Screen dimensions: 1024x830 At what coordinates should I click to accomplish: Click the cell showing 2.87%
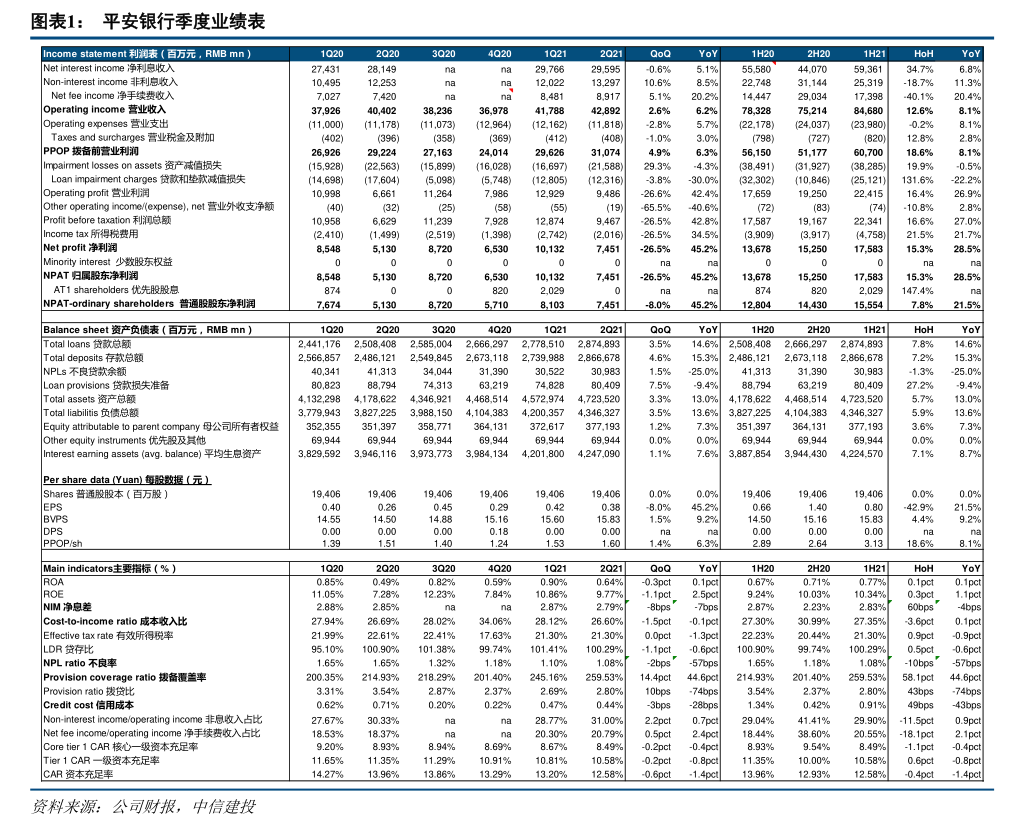tap(760, 607)
